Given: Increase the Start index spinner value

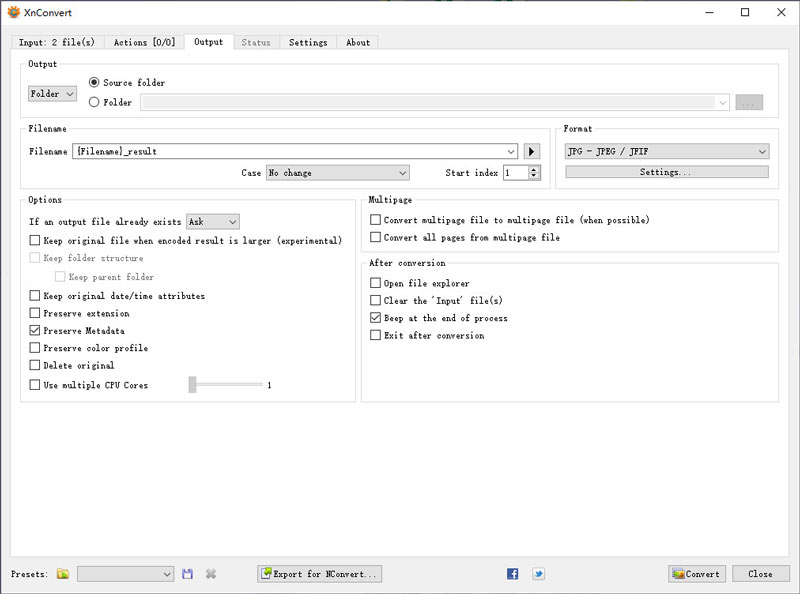Looking at the screenshot, I should (534, 169).
